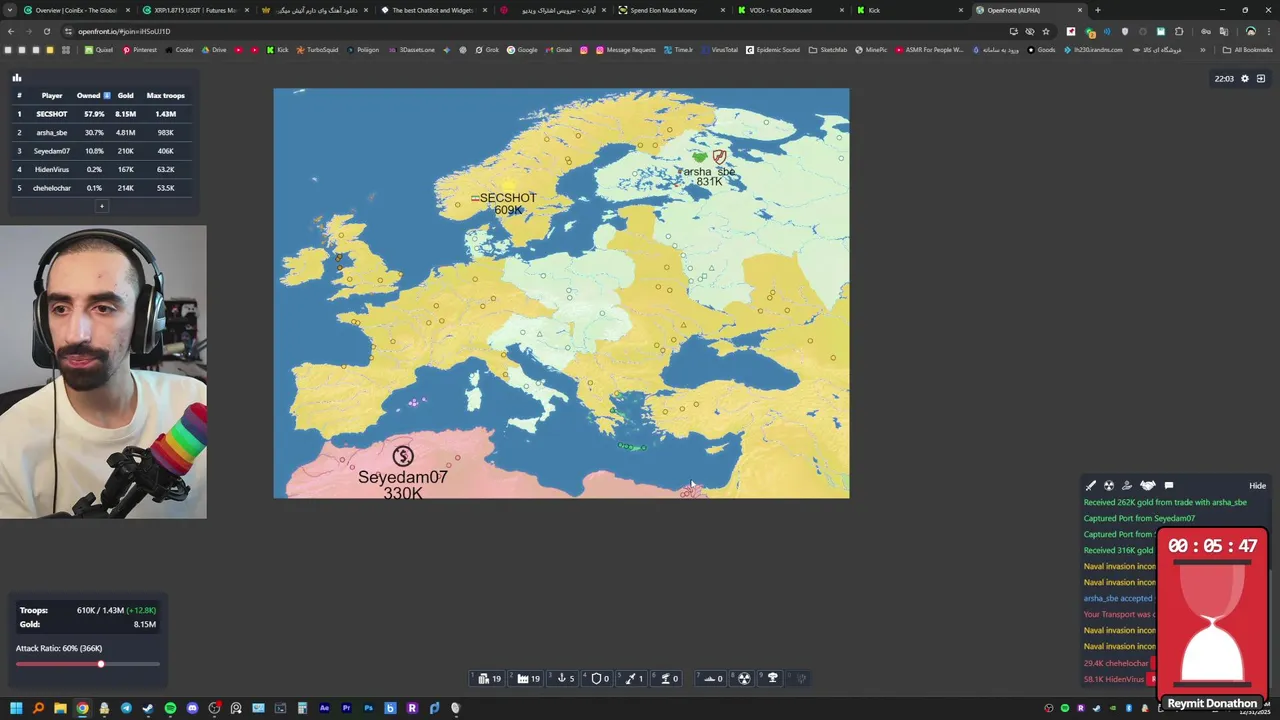Screen dimensions: 1280x720
Task: Sort leaderboard by Max troops column
Action: tap(165, 96)
